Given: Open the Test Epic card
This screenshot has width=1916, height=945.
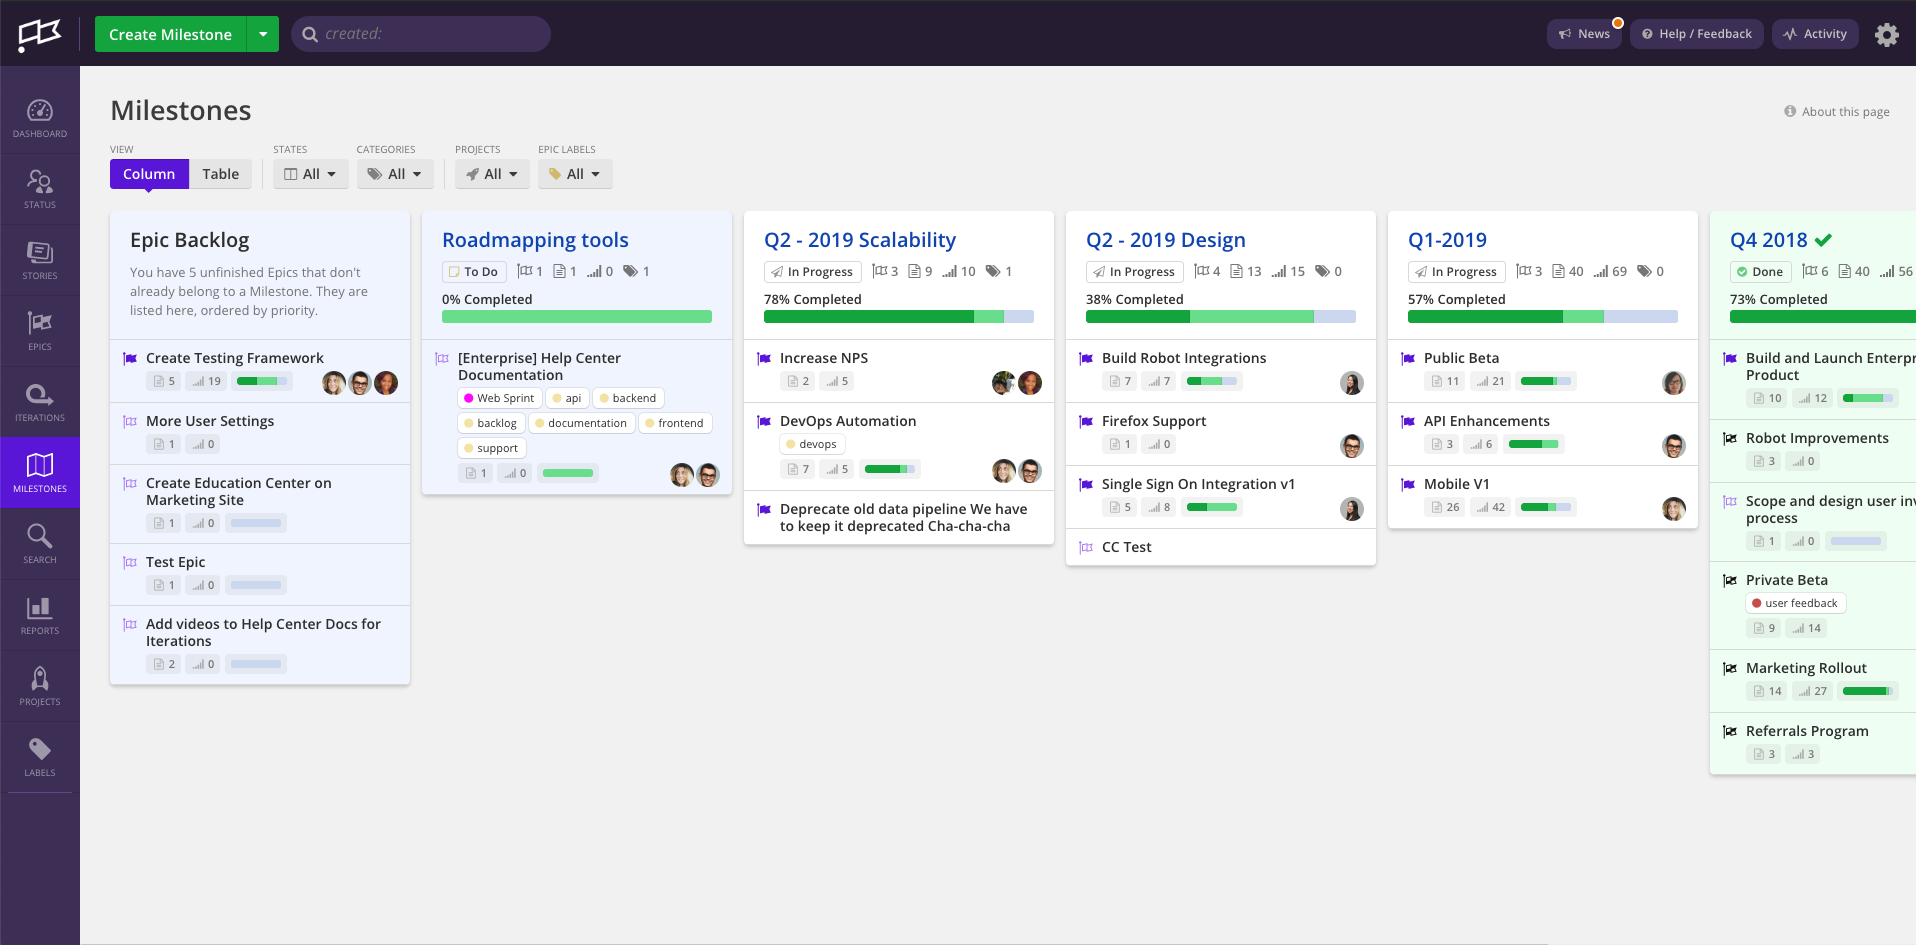Looking at the screenshot, I should [176, 562].
